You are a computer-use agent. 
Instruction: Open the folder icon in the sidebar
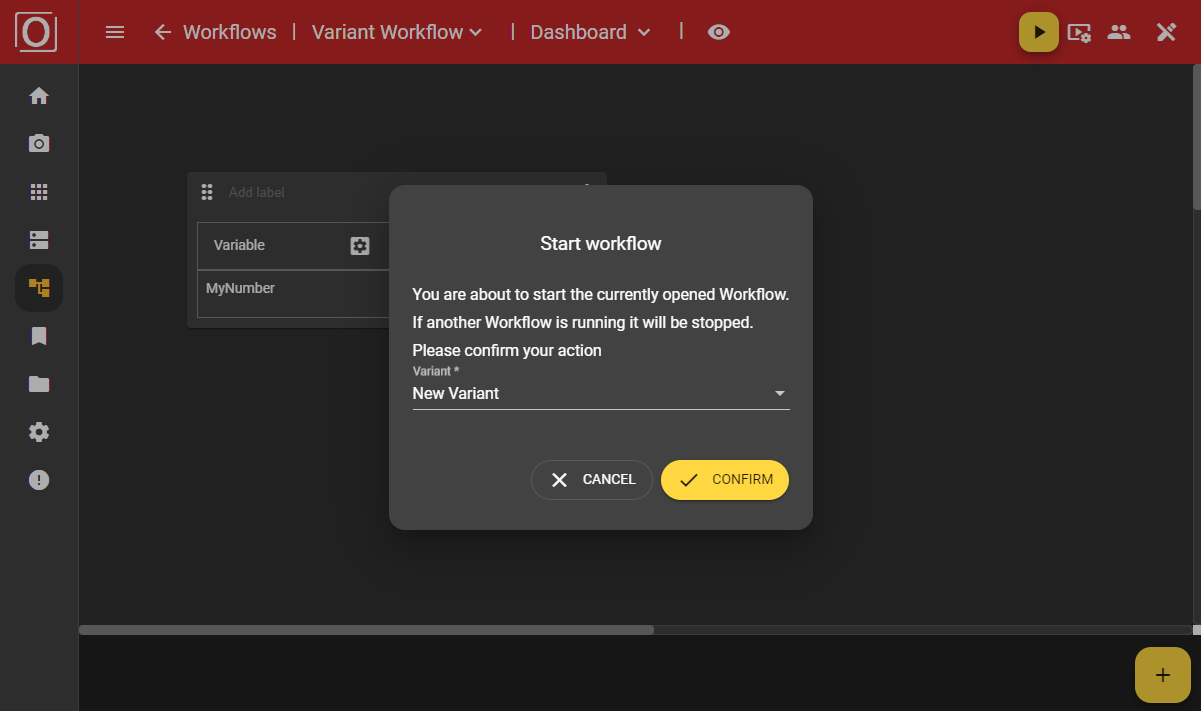(39, 384)
